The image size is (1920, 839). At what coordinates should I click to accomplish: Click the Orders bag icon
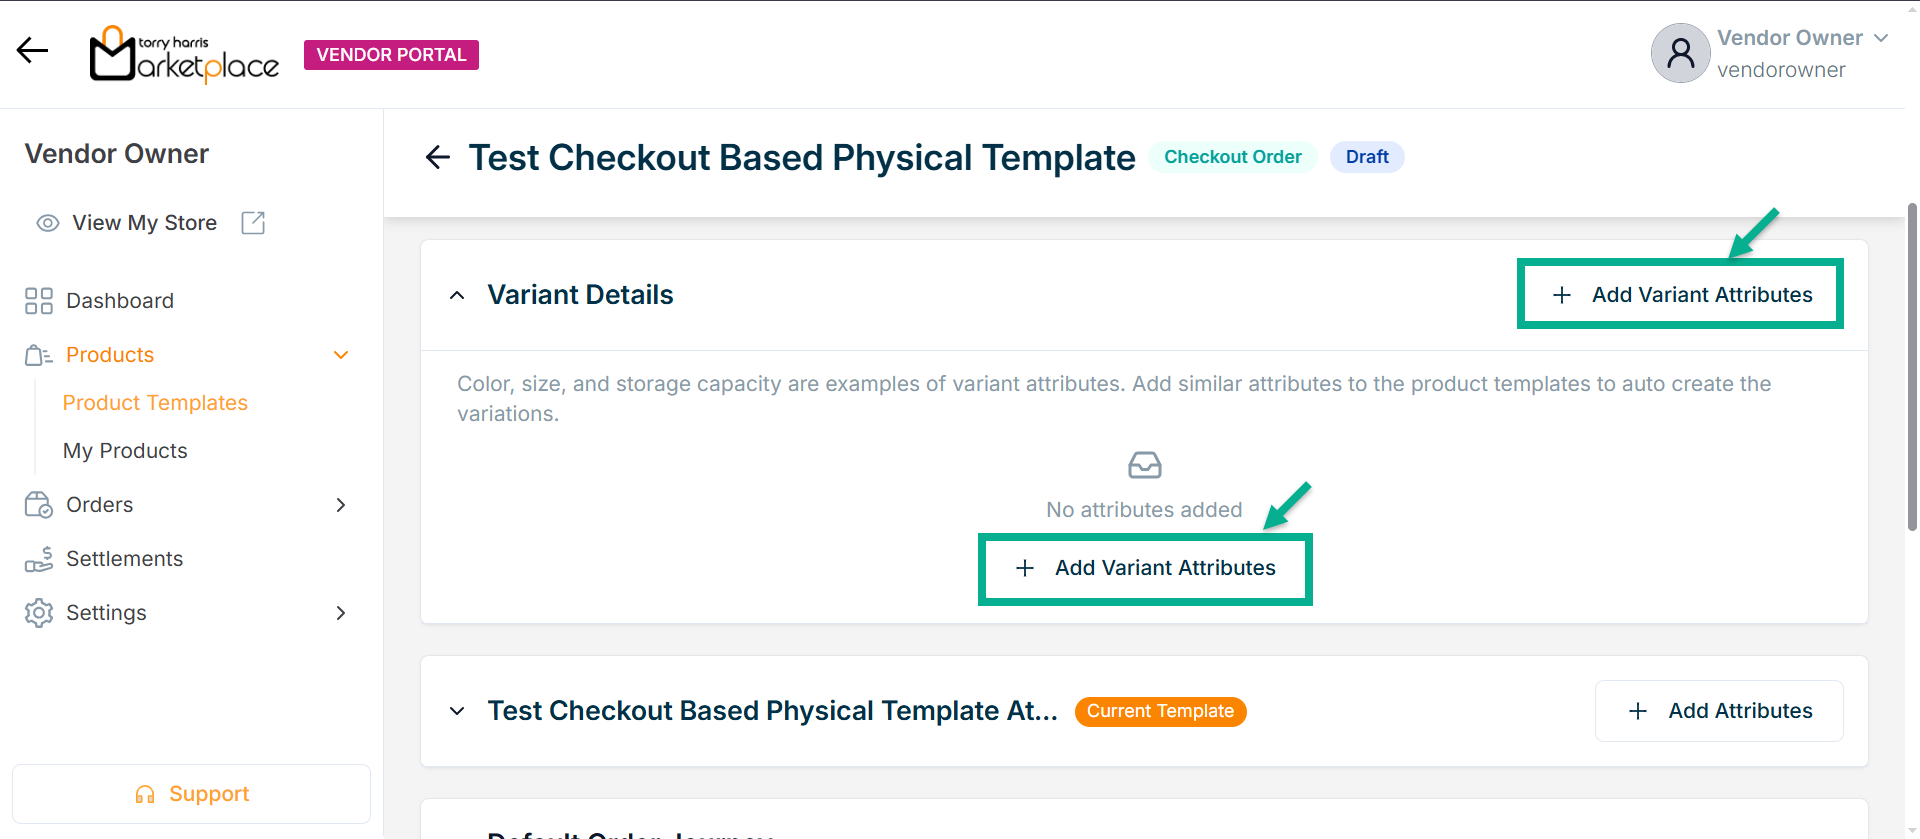click(39, 505)
